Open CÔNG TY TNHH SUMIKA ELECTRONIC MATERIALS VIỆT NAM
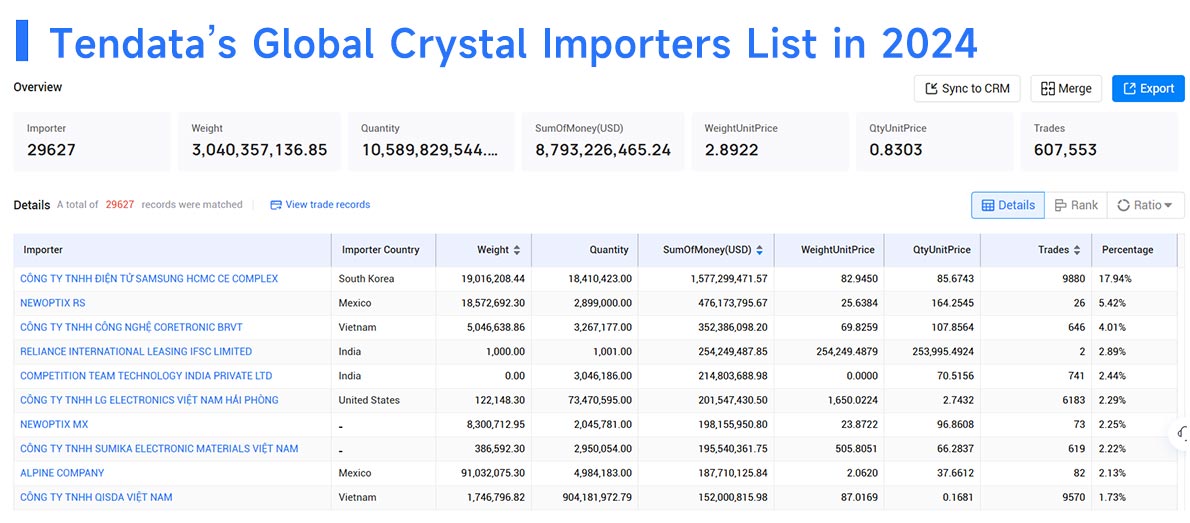 coord(159,449)
